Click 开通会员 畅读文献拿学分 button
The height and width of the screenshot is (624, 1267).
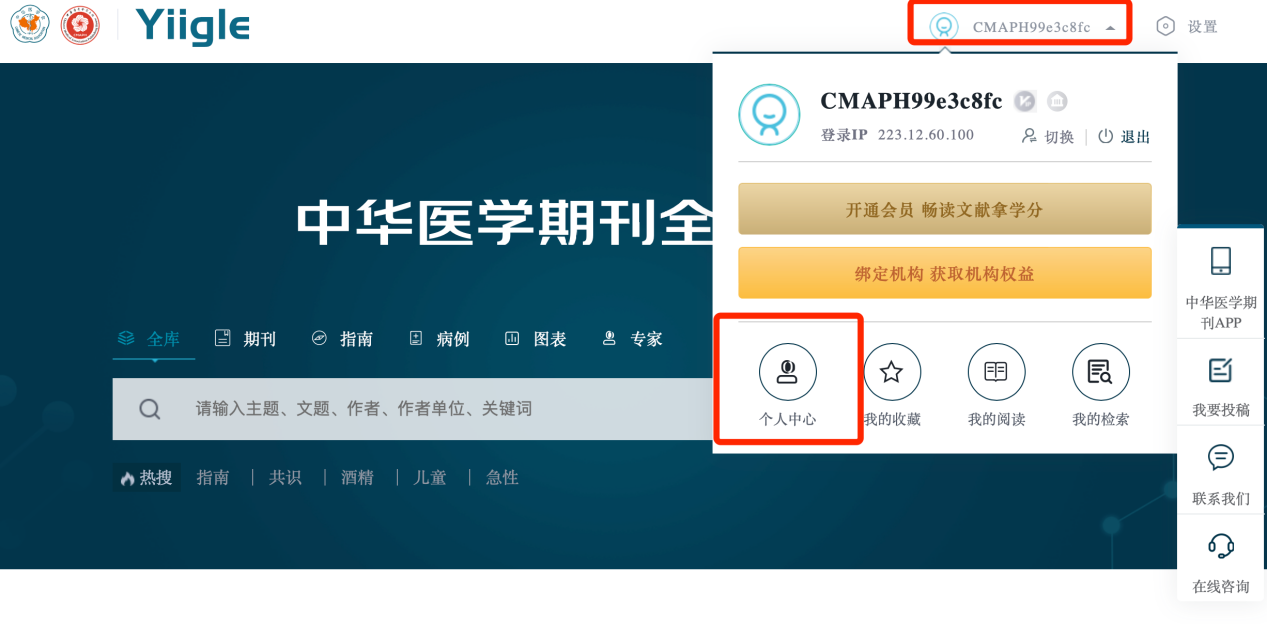[x=944, y=209]
